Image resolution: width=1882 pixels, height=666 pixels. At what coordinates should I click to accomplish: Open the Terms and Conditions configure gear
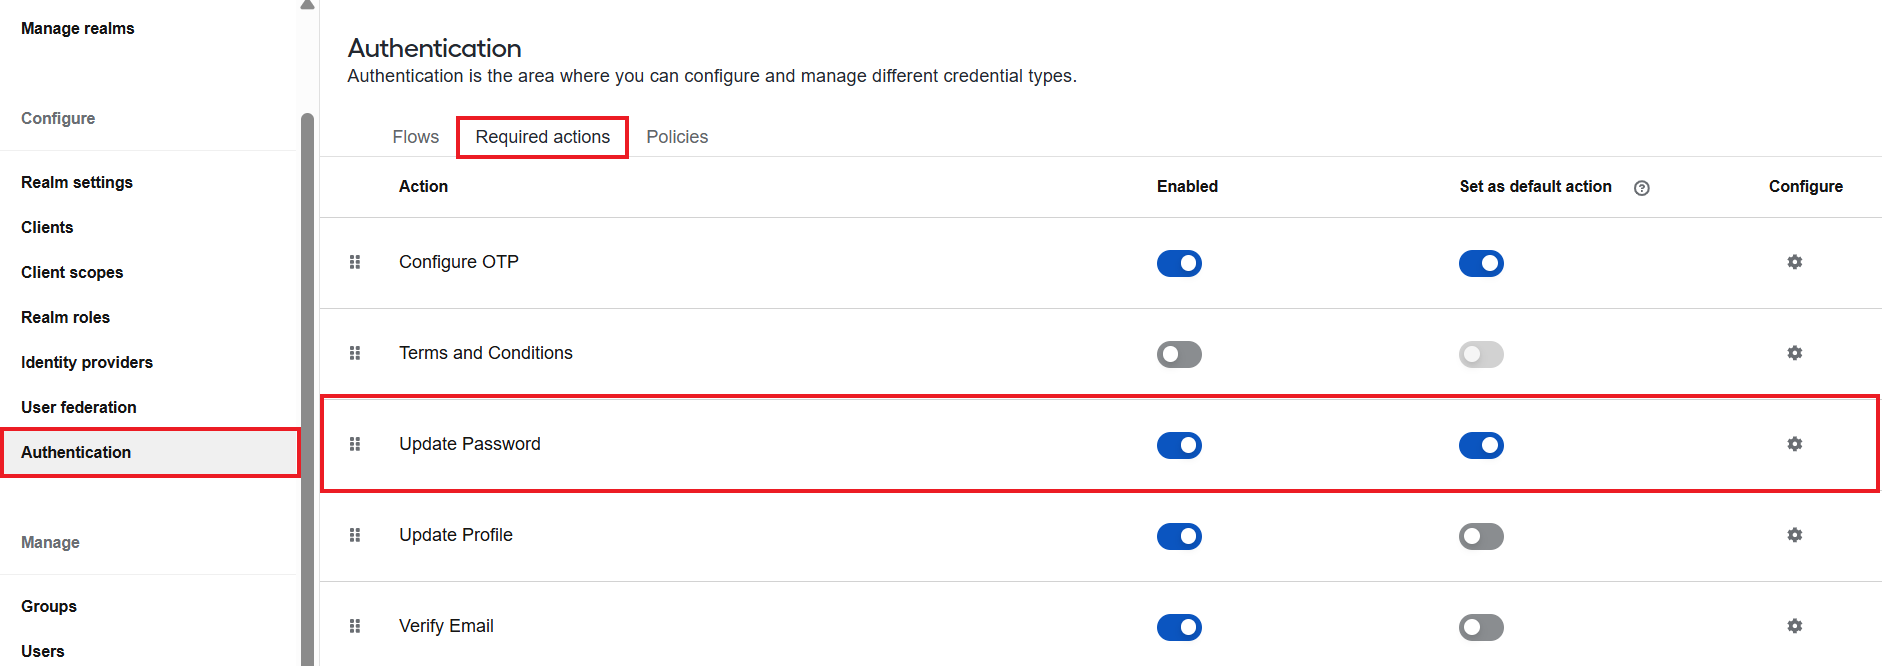coord(1795,353)
